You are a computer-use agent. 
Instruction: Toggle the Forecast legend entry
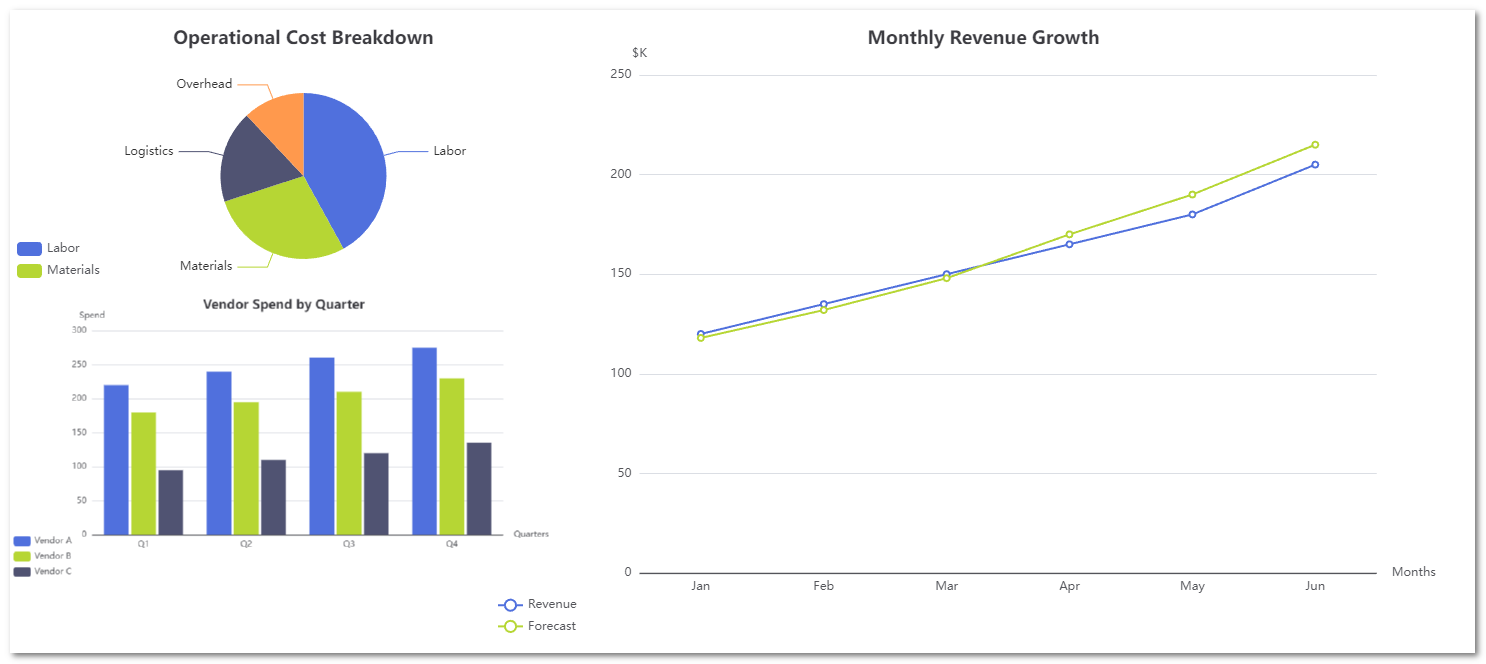click(537, 626)
